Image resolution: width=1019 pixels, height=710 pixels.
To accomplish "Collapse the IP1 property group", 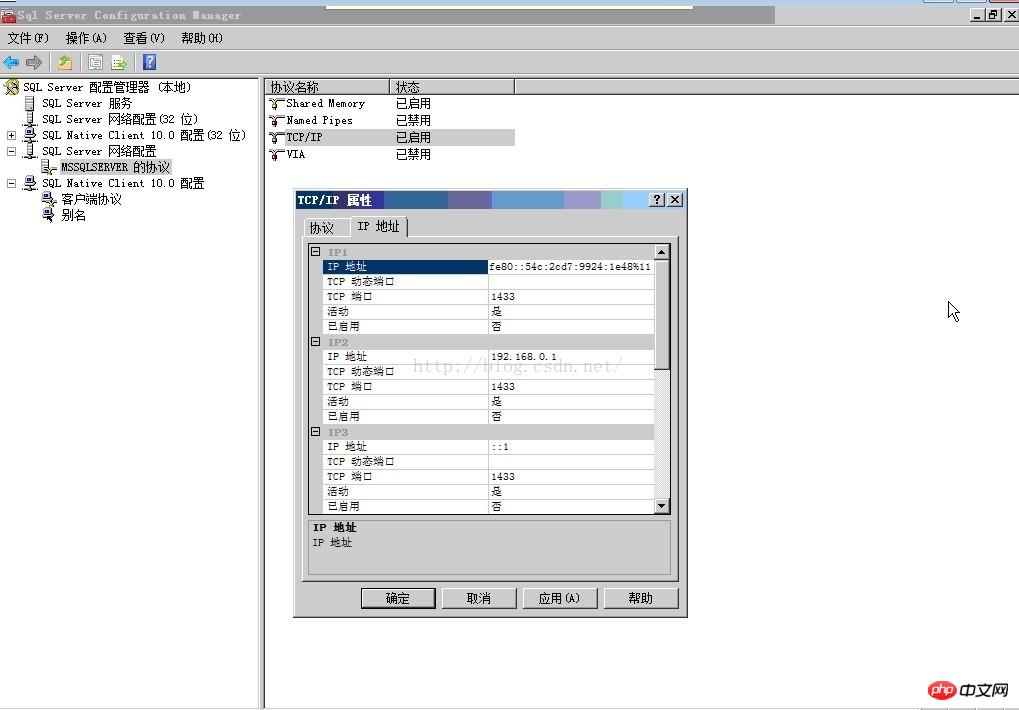I will click(x=315, y=251).
